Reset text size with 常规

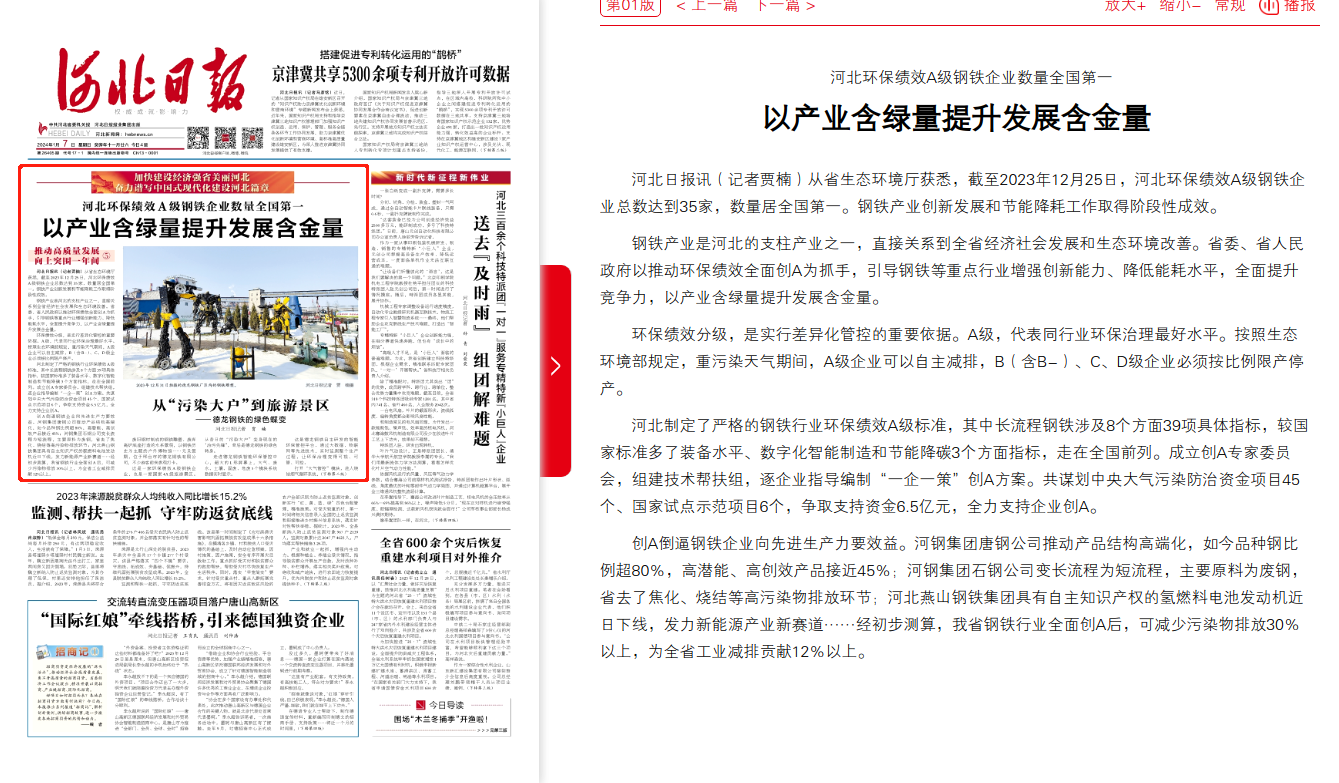(1230, 6)
